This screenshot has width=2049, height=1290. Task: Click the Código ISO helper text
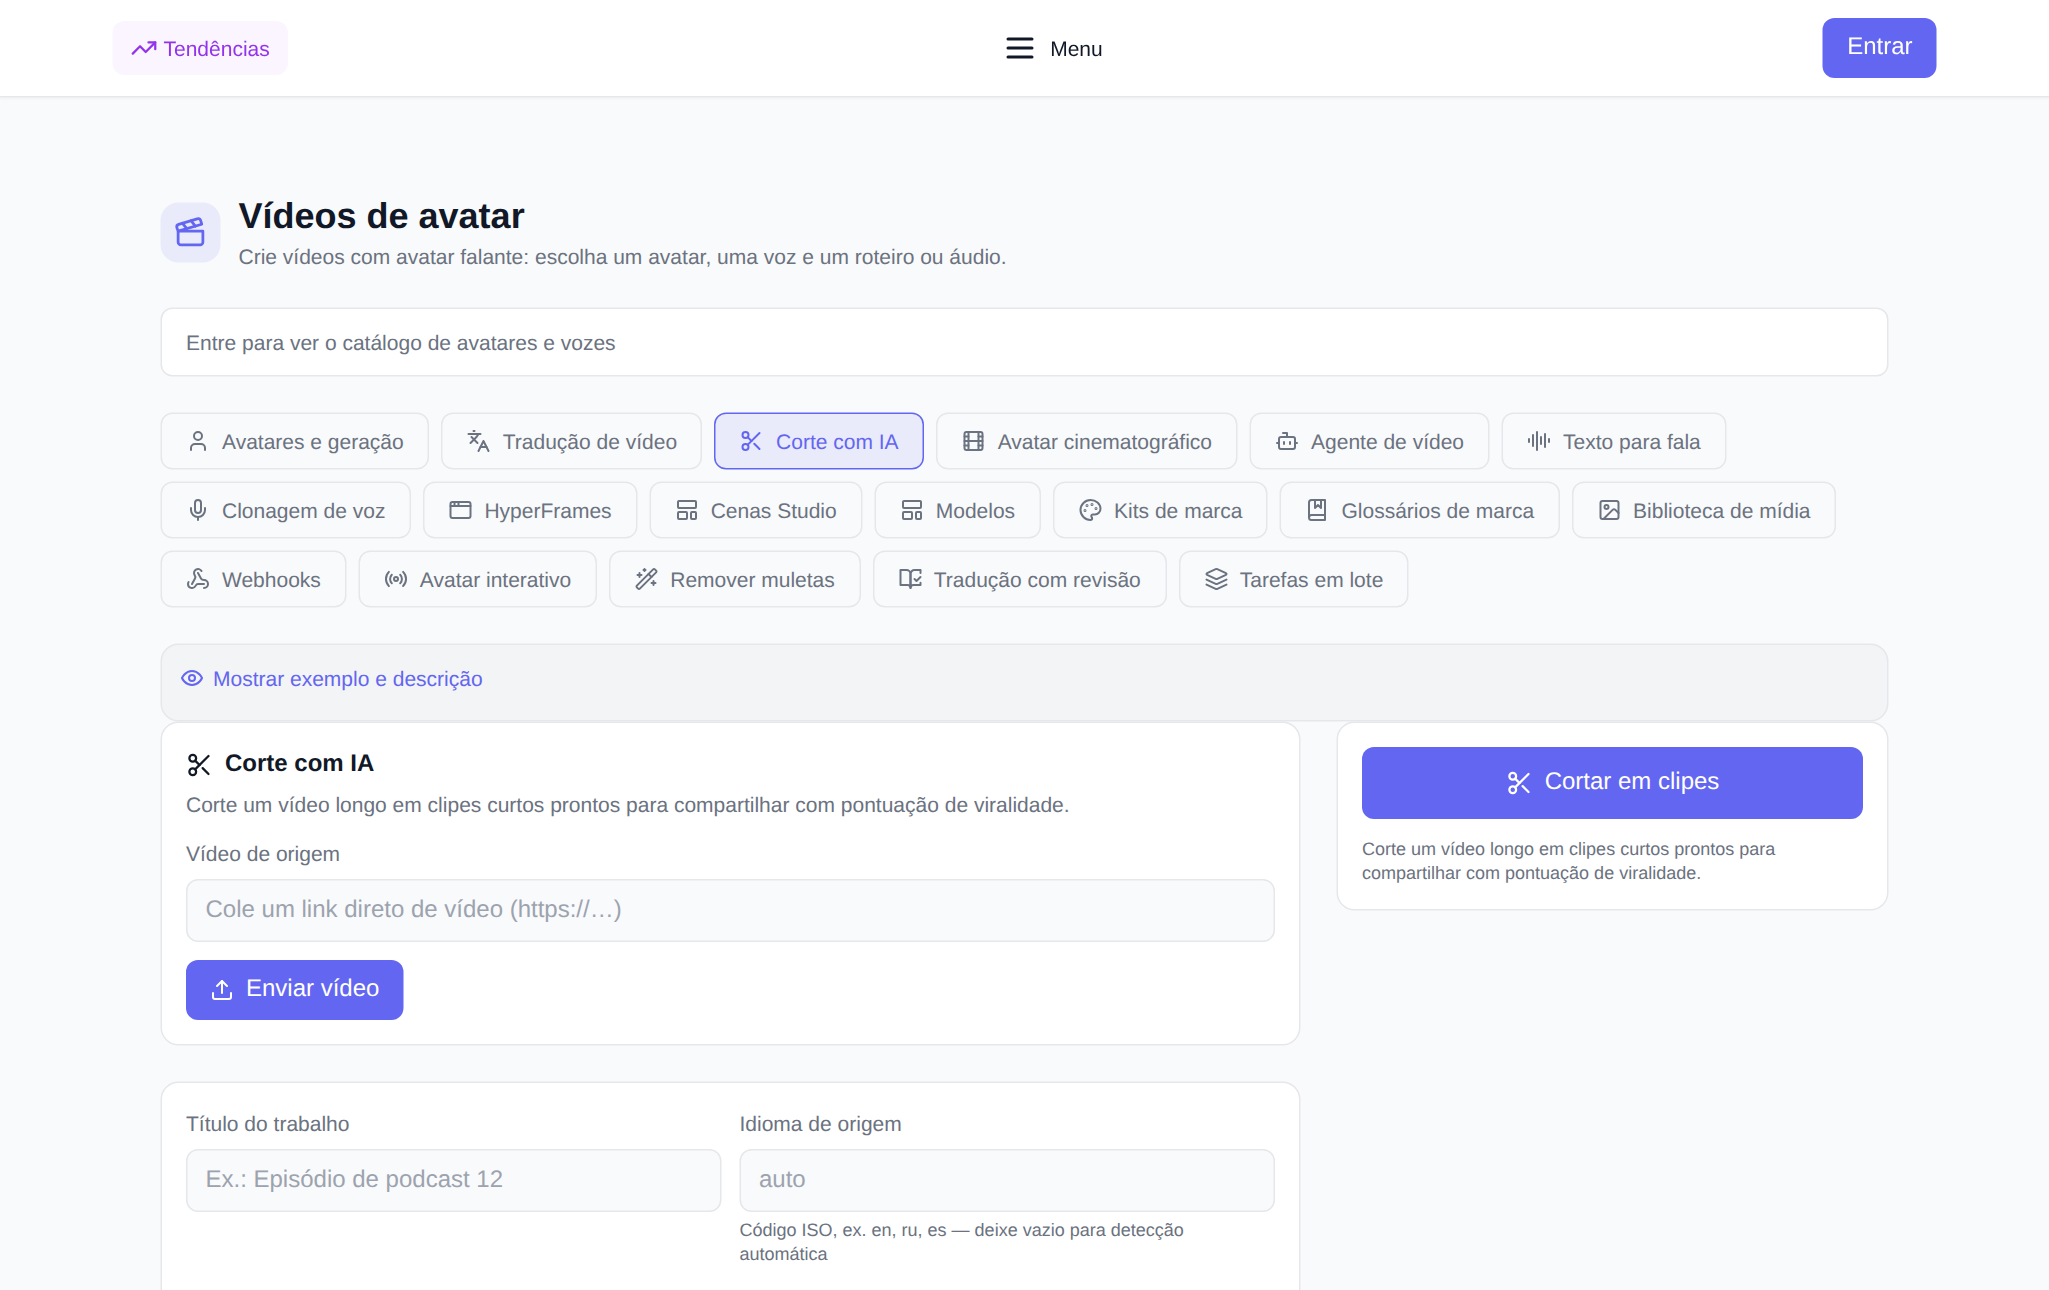coord(961,1242)
